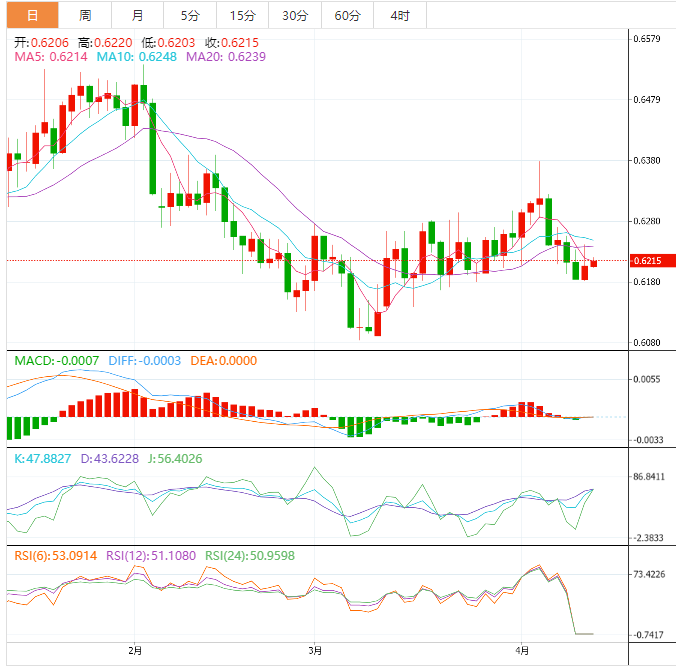This screenshot has width=676, height=666.
Task: Click the MA20: 0.6239 legend label
Action: click(226, 57)
